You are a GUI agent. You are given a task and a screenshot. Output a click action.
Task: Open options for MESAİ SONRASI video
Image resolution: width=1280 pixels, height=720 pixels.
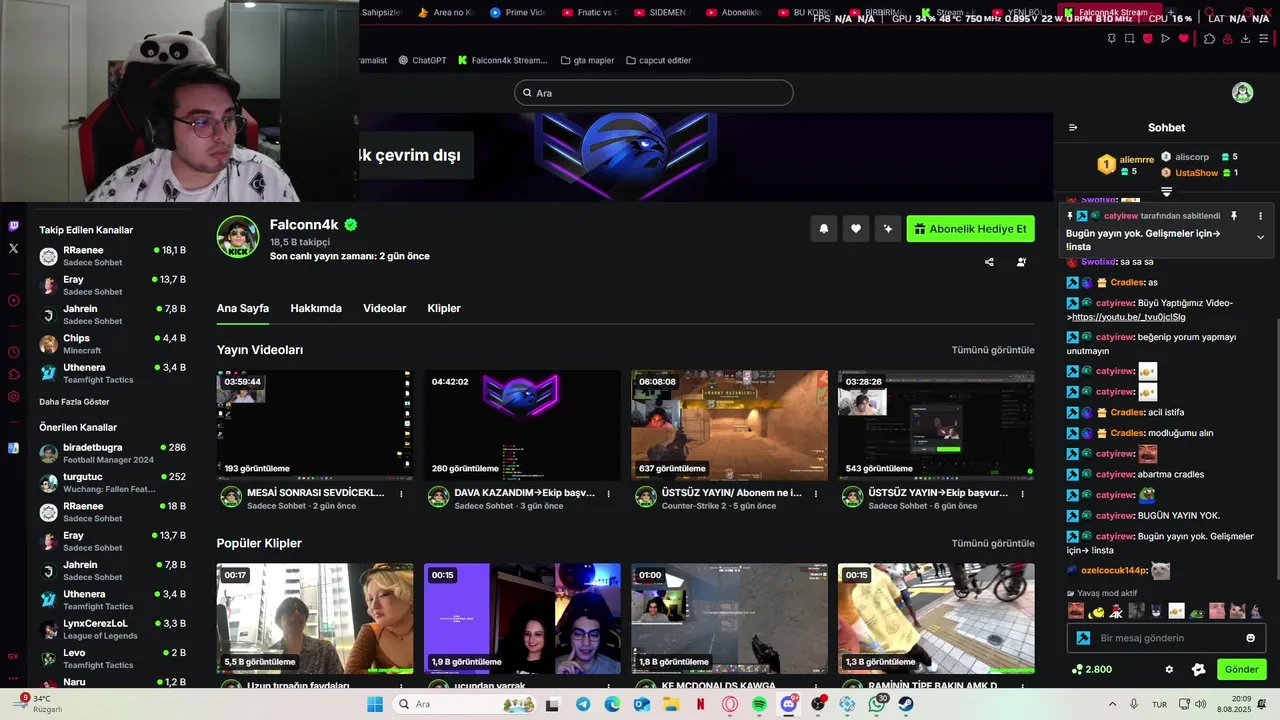401,494
